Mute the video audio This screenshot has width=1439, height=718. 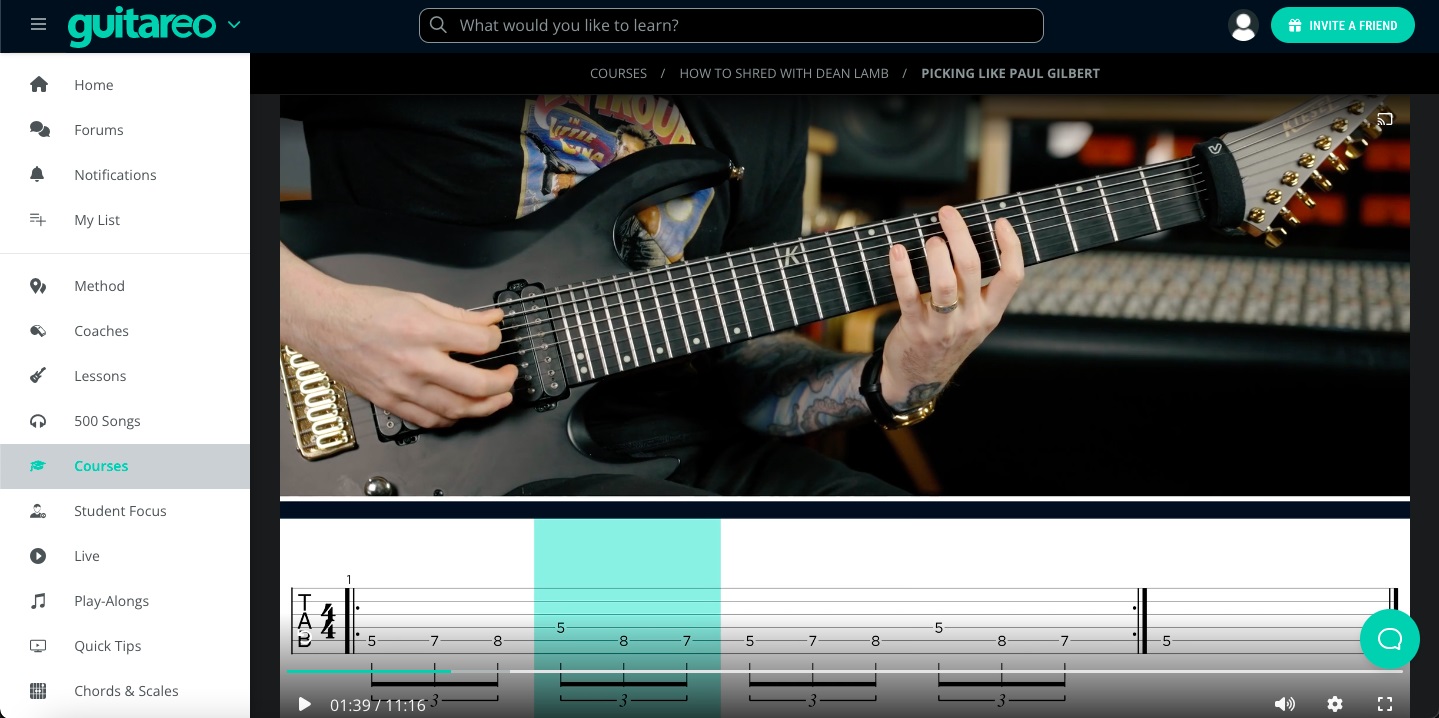pos(1283,704)
